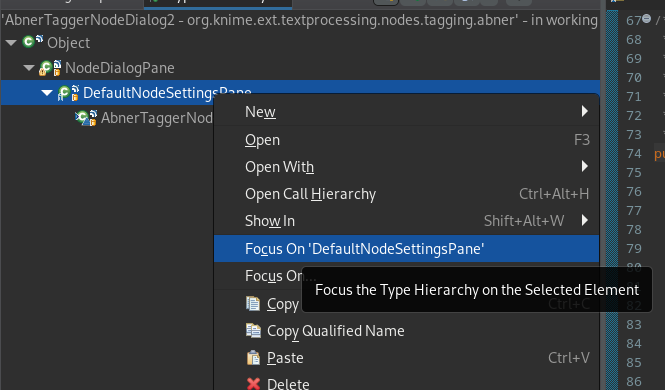Click the Copy icon in context menu
This screenshot has width=665, height=390.
(253, 304)
